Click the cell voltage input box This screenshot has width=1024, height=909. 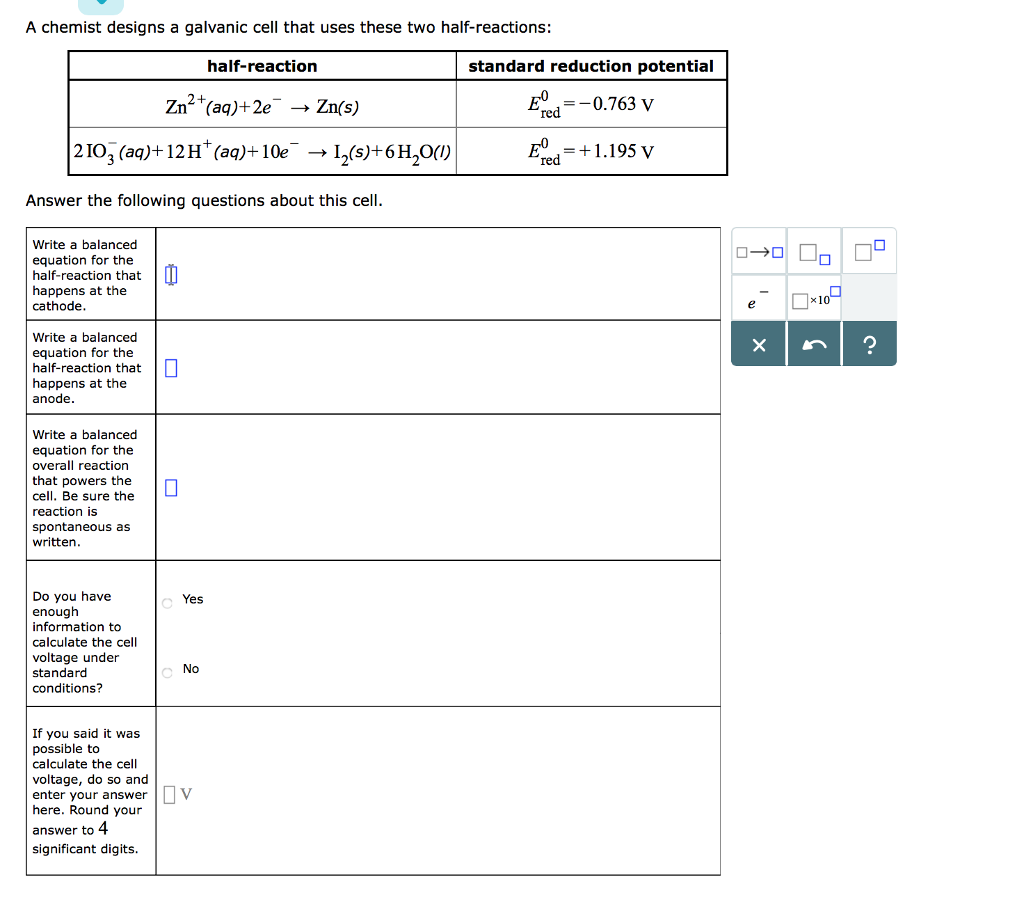169,795
